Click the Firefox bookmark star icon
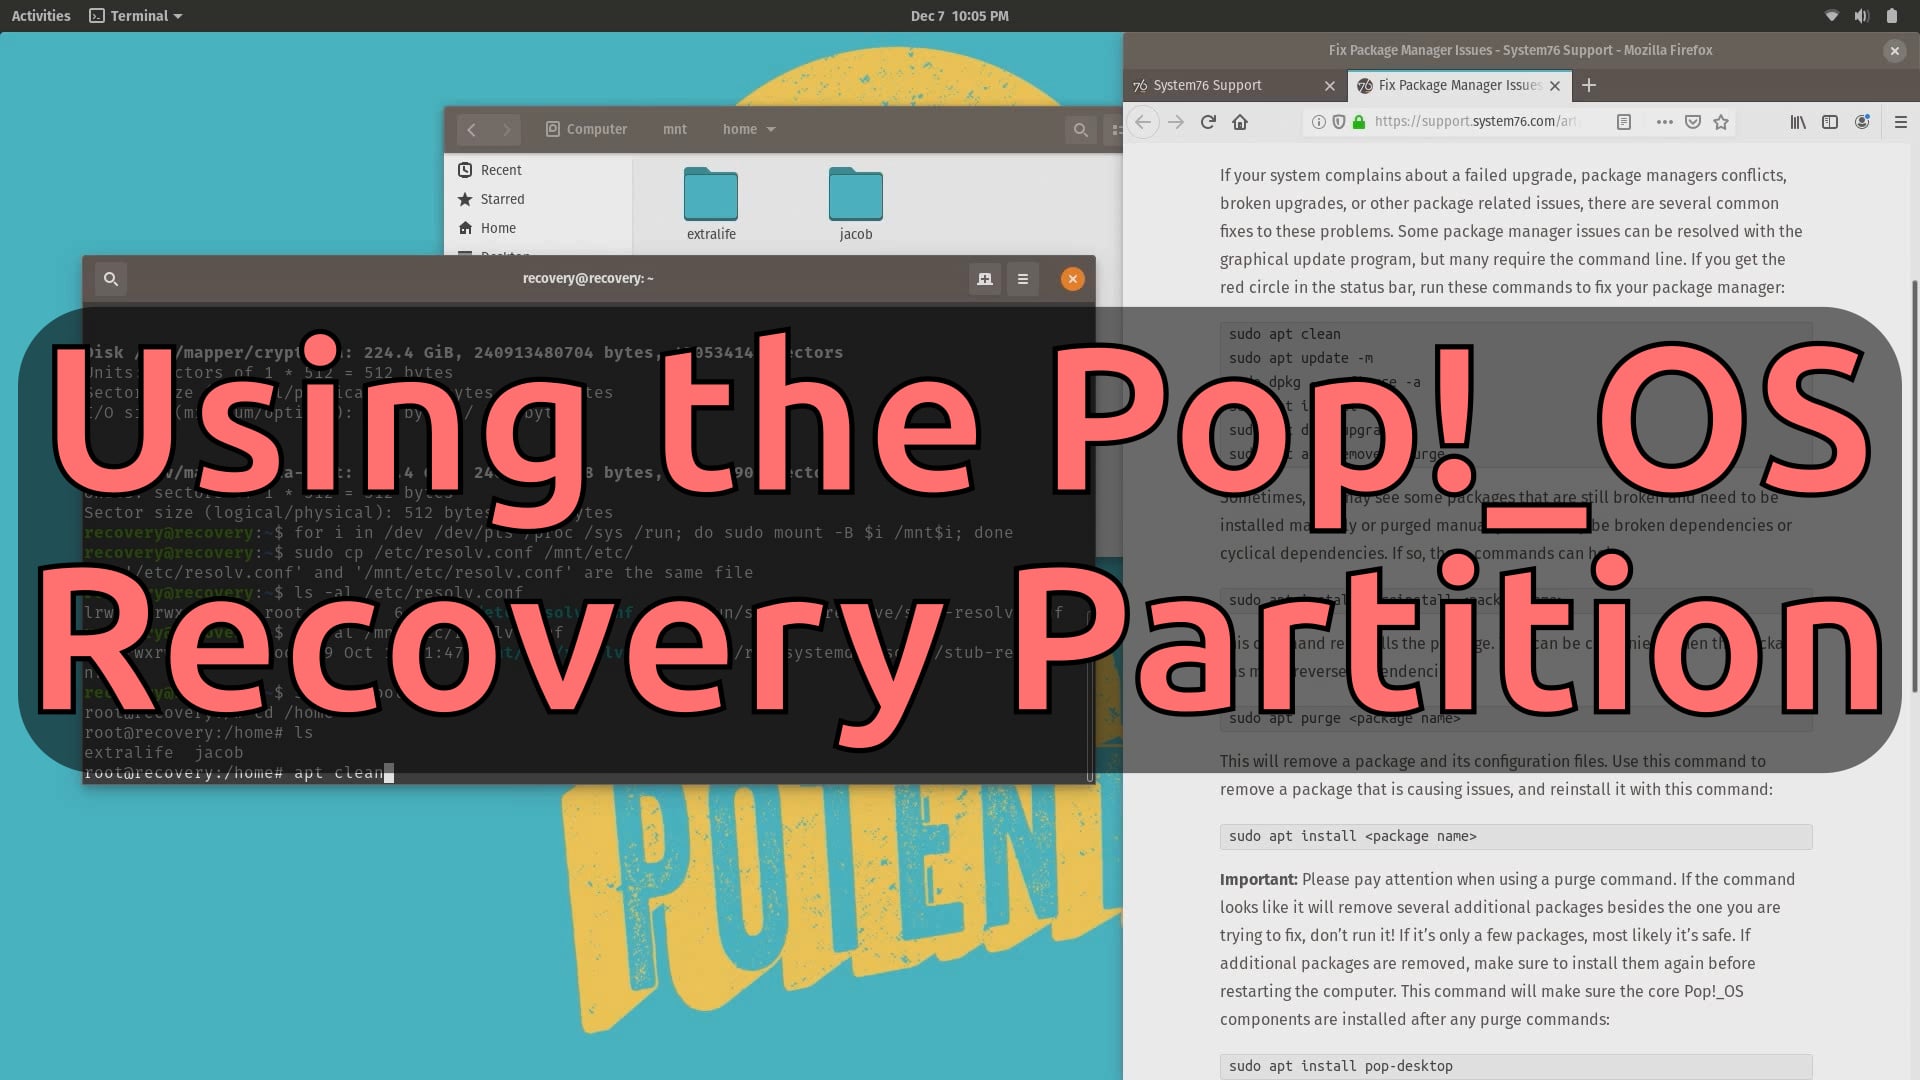Viewport: 1920px width, 1080px height. click(1721, 121)
